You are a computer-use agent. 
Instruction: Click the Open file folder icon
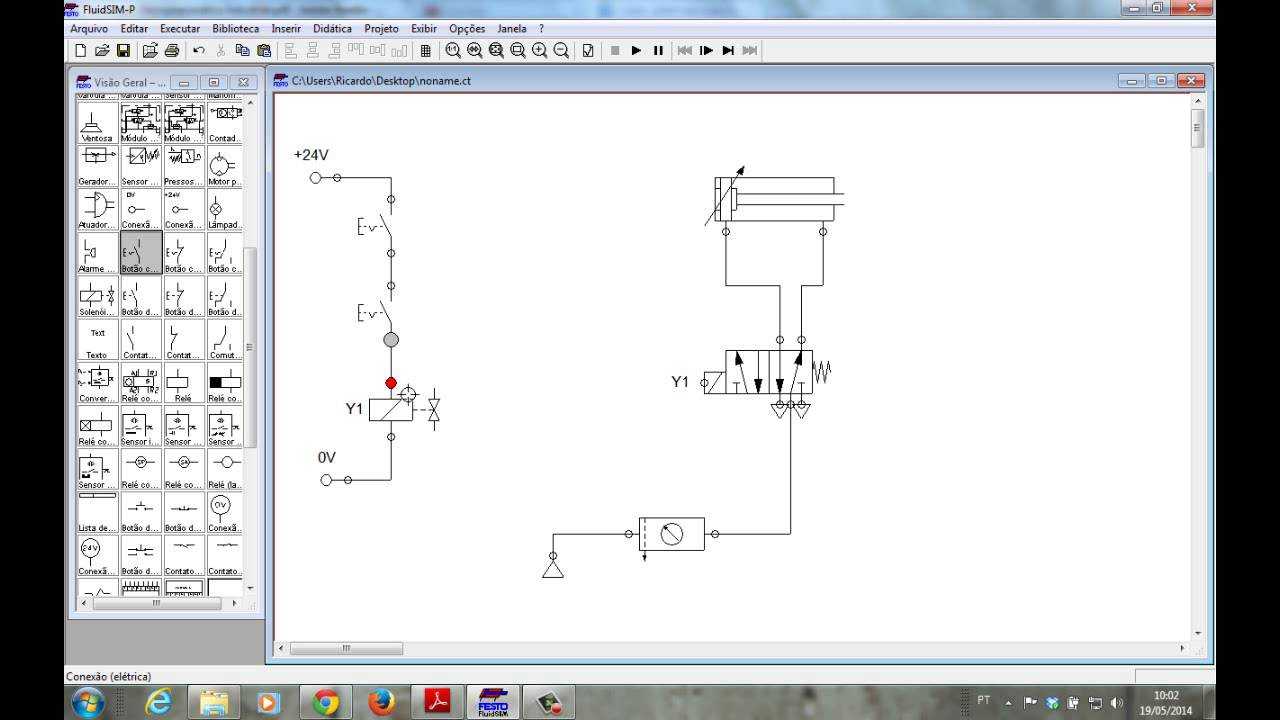(101, 50)
